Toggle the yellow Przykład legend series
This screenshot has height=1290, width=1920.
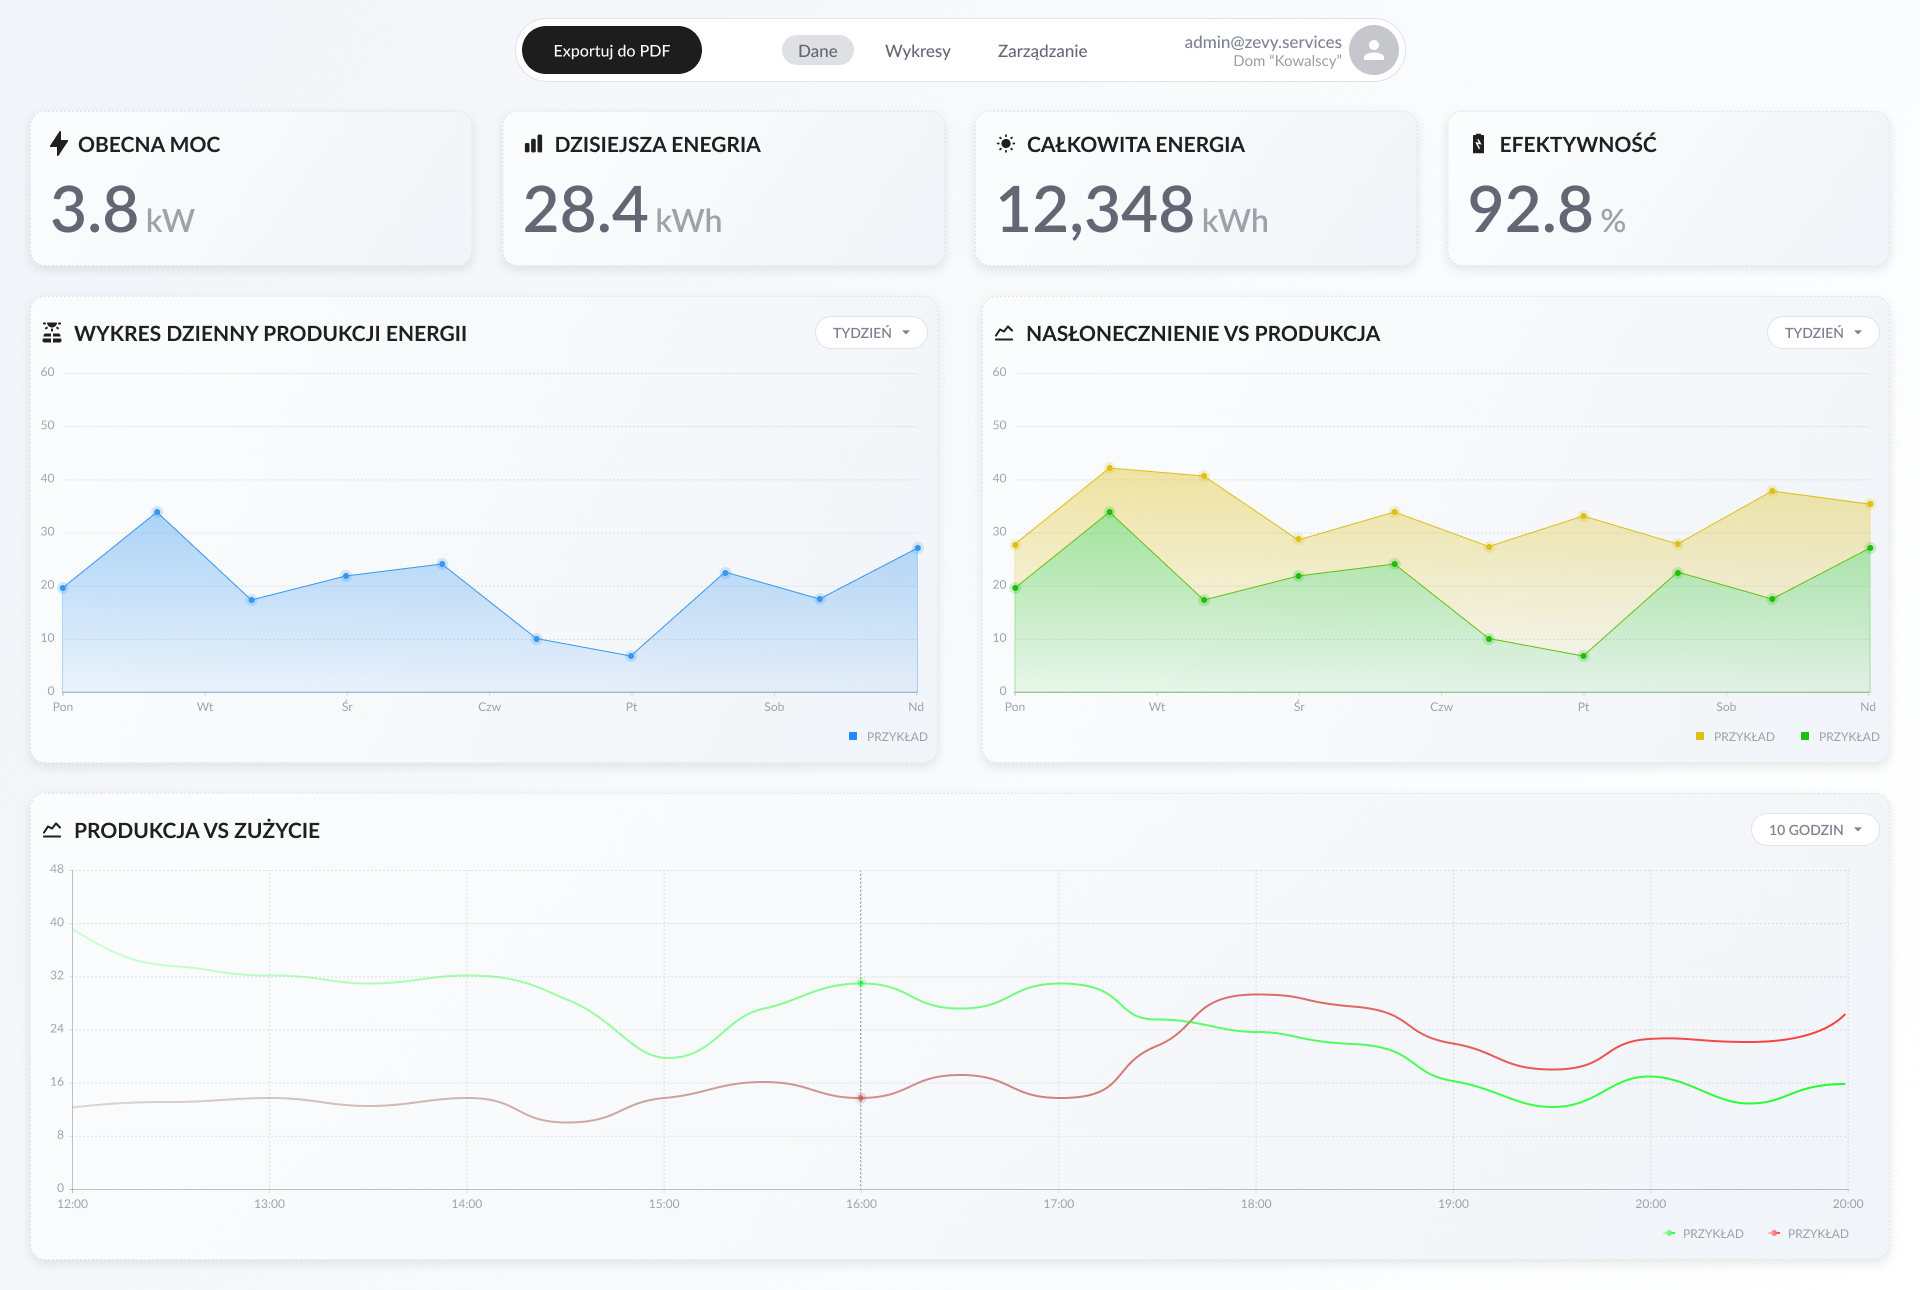(x=1735, y=737)
